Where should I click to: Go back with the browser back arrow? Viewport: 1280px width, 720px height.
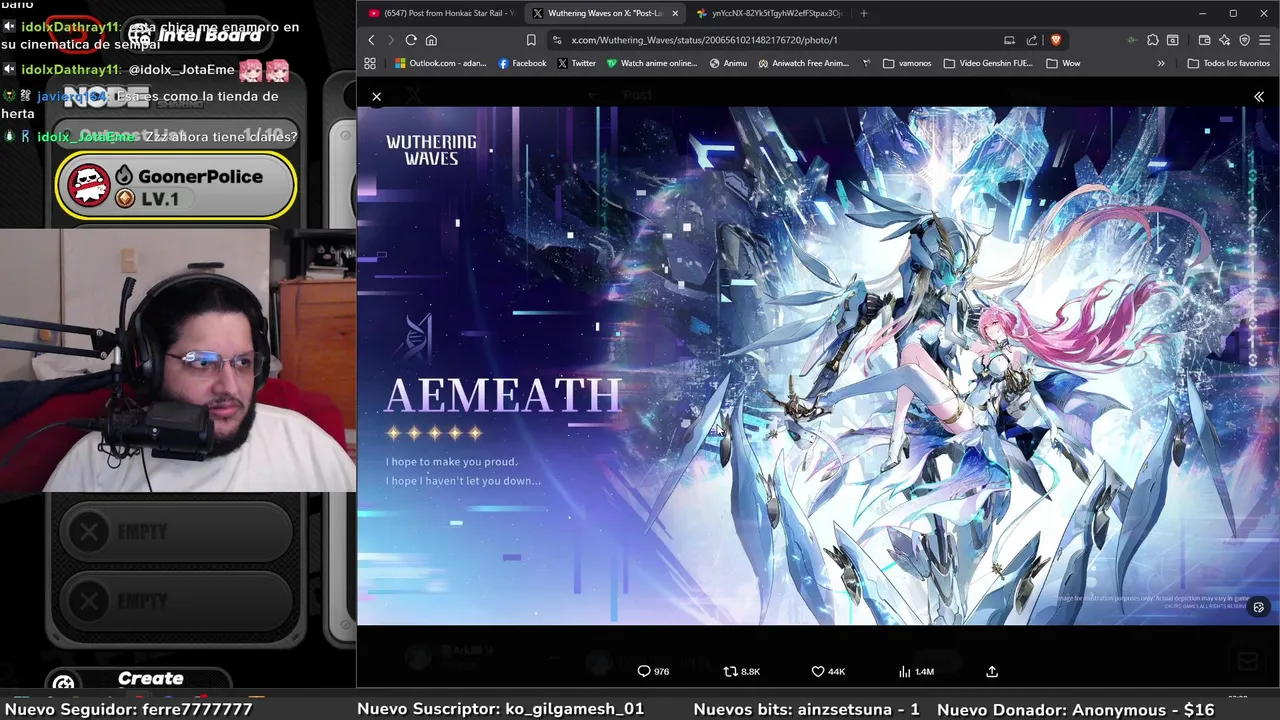pyautogui.click(x=371, y=40)
